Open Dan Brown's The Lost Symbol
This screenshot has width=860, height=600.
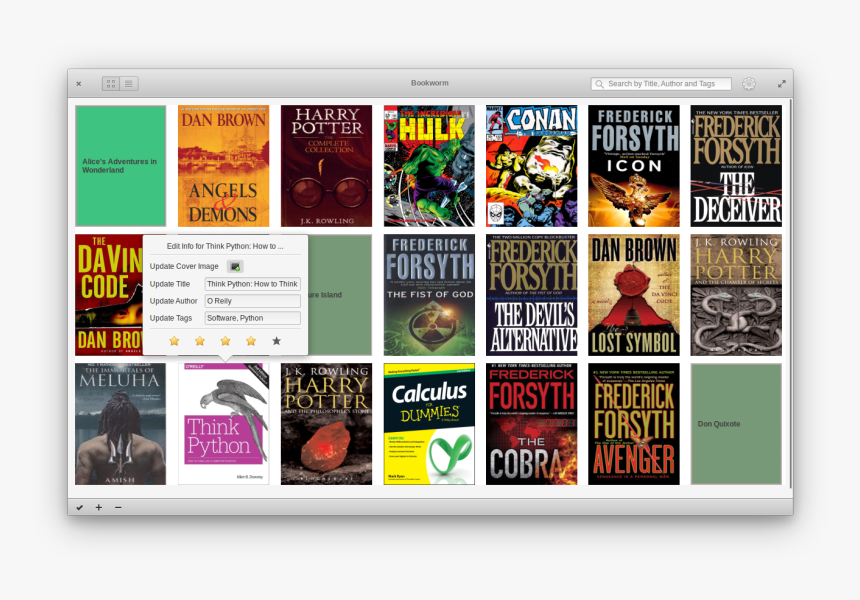tap(634, 295)
